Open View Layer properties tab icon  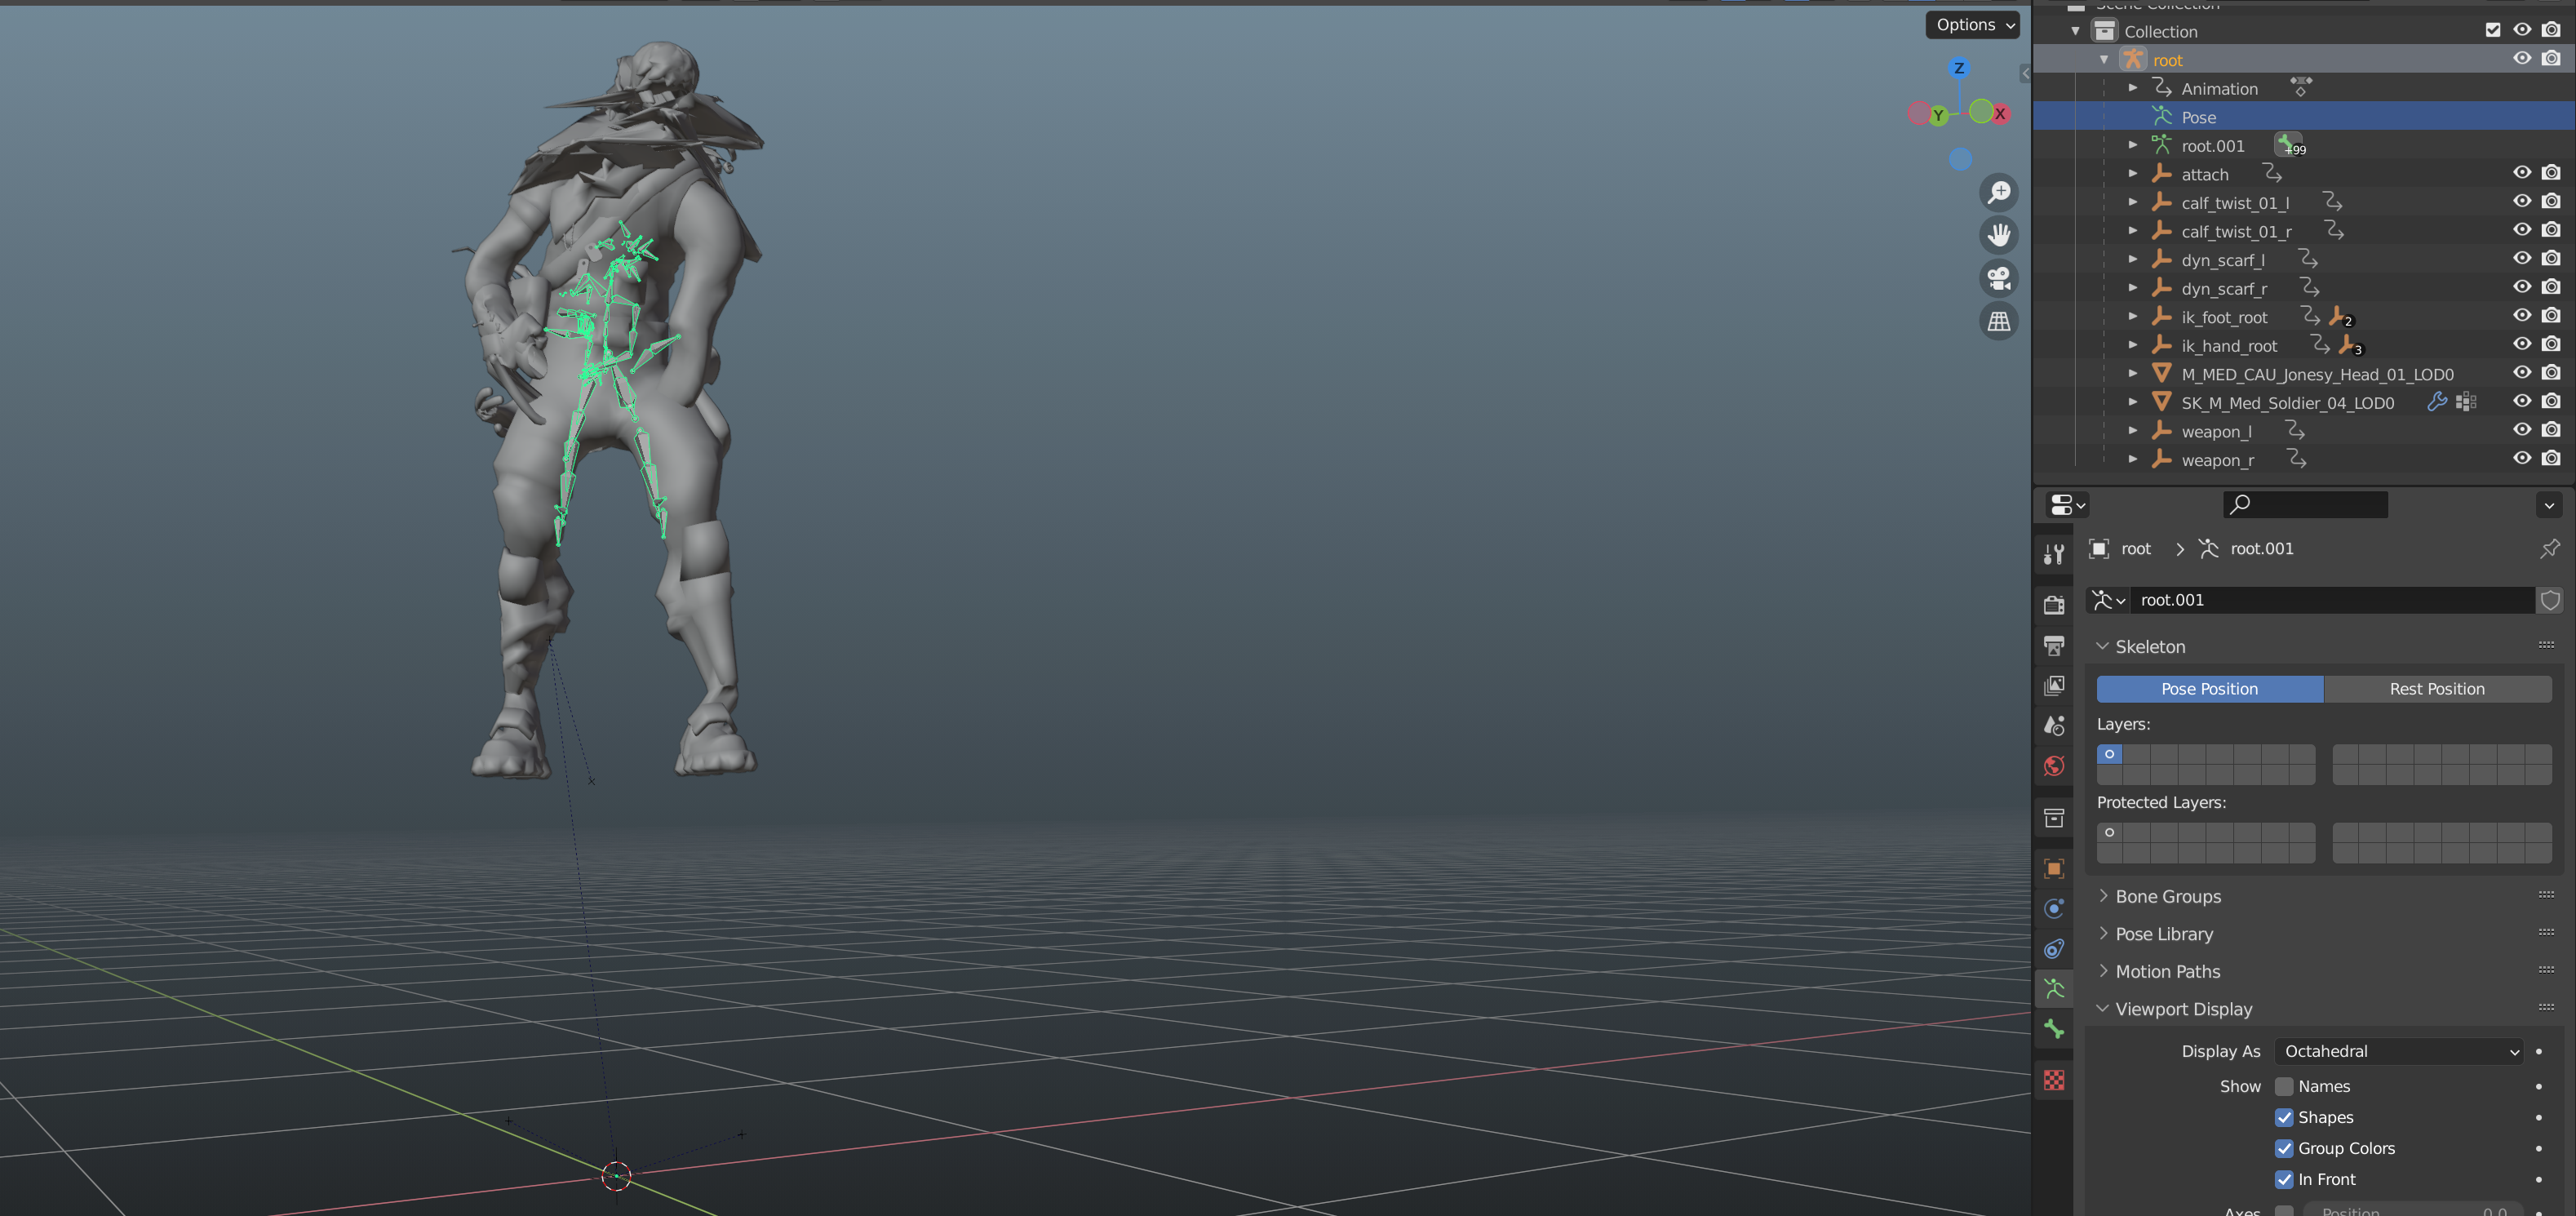coord(2054,685)
